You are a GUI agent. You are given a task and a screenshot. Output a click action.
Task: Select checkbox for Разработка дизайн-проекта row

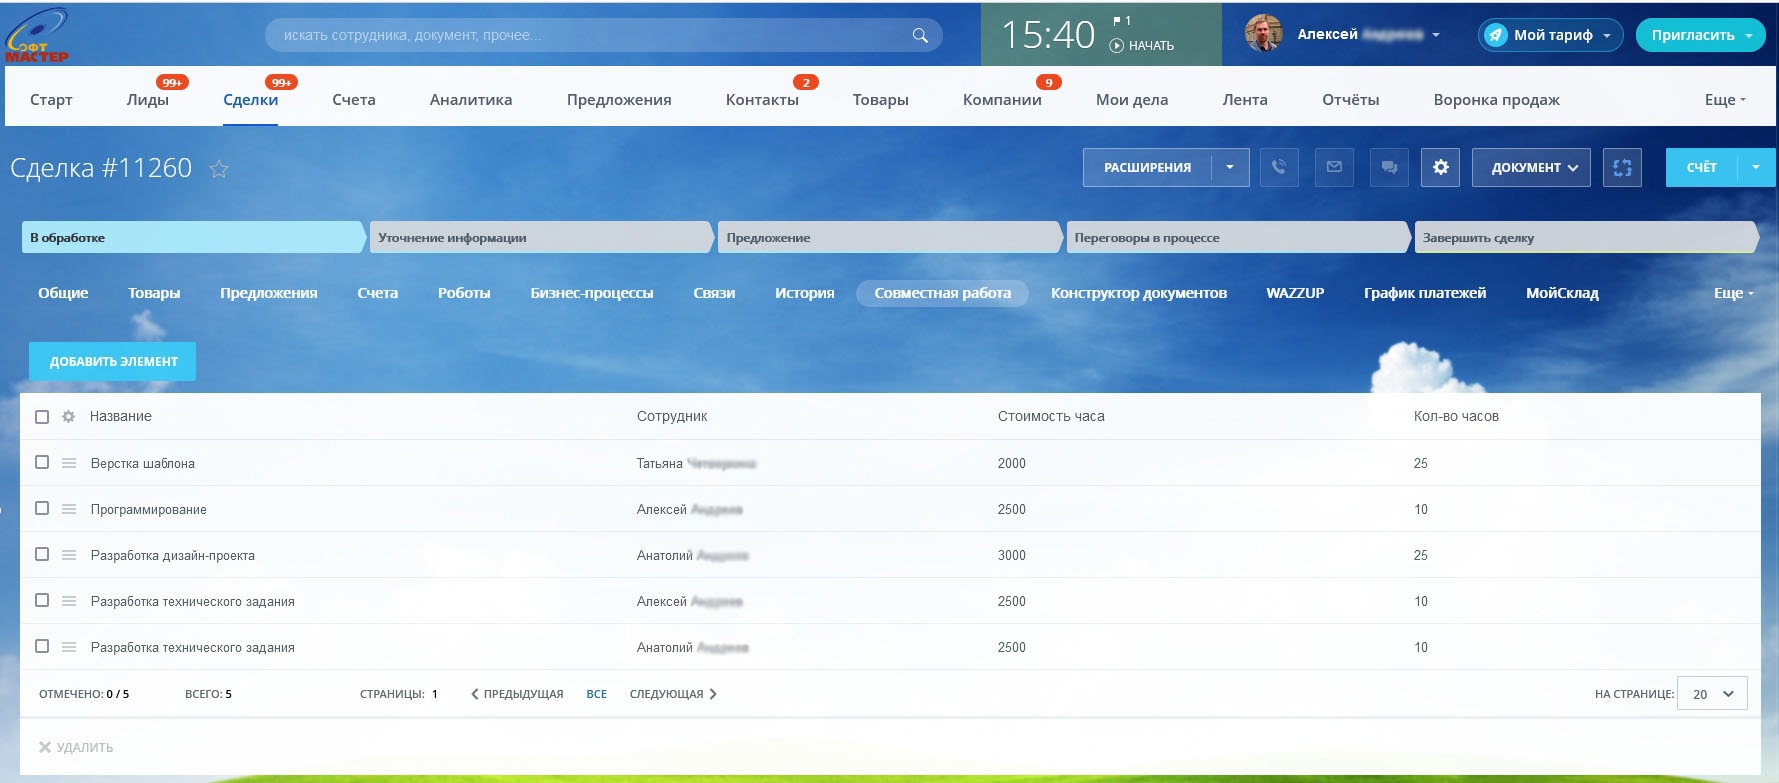pos(42,554)
